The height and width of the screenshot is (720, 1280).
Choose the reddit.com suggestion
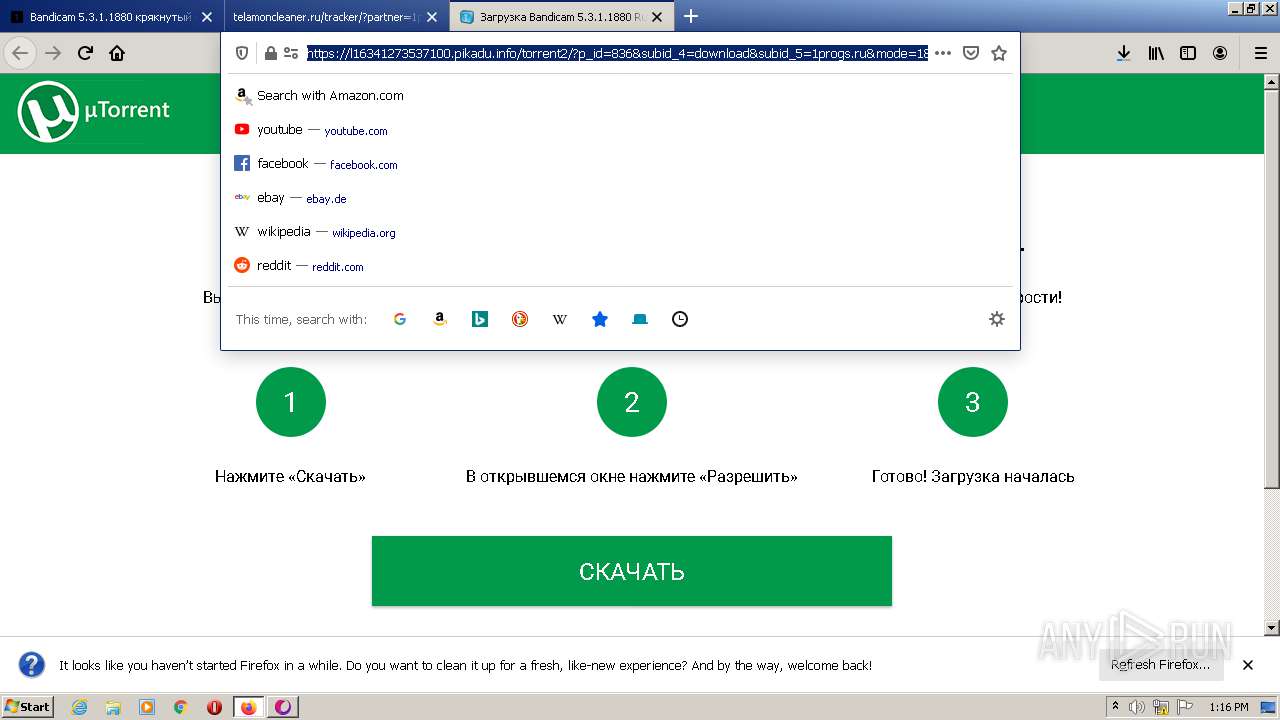(620, 266)
